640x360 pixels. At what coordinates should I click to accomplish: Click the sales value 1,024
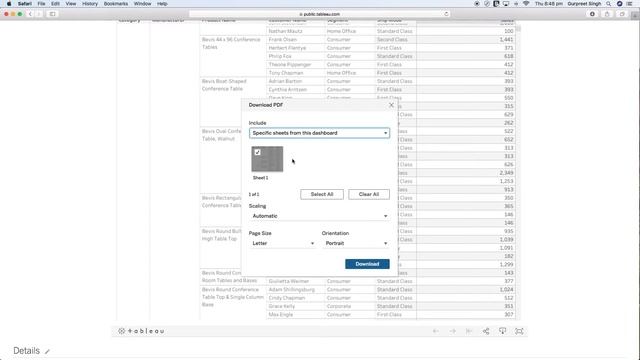[x=506, y=289]
